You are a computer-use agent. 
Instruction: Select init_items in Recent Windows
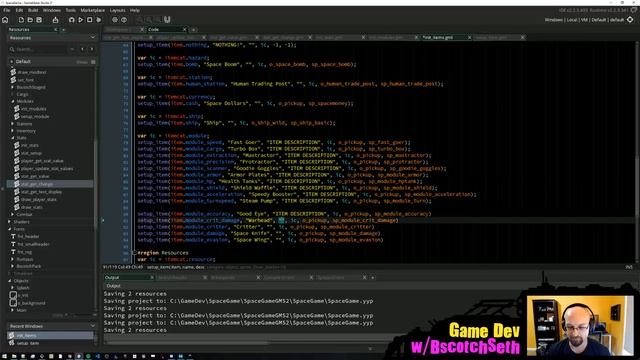pos(50,336)
